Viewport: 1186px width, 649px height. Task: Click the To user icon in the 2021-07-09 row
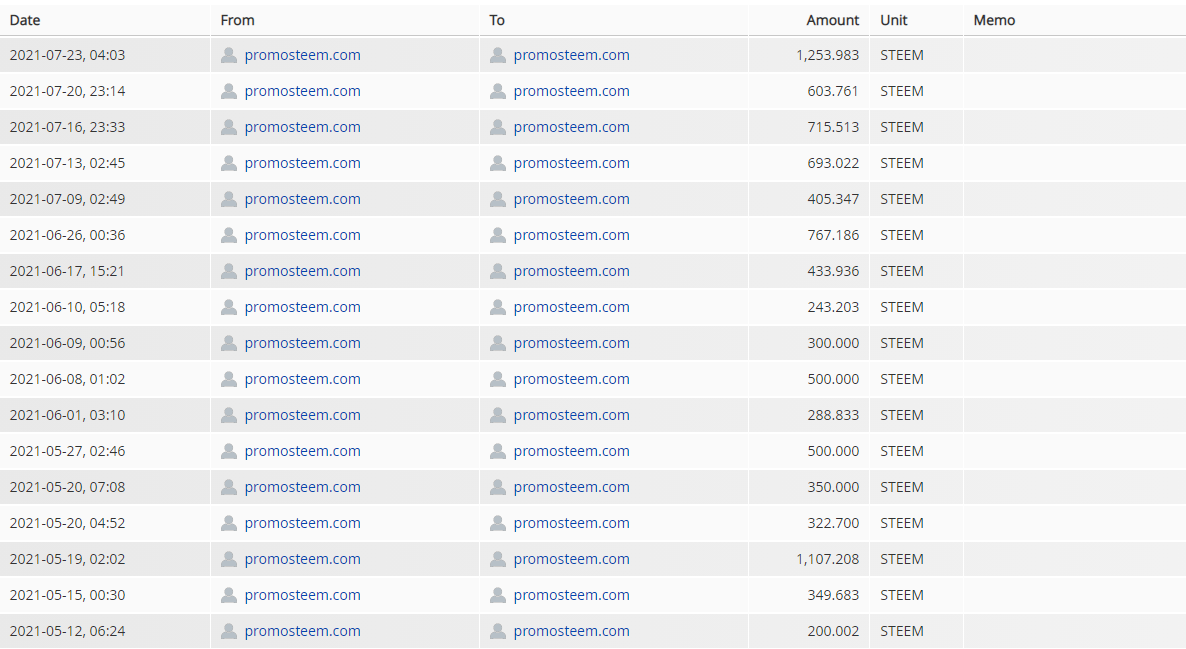[498, 199]
